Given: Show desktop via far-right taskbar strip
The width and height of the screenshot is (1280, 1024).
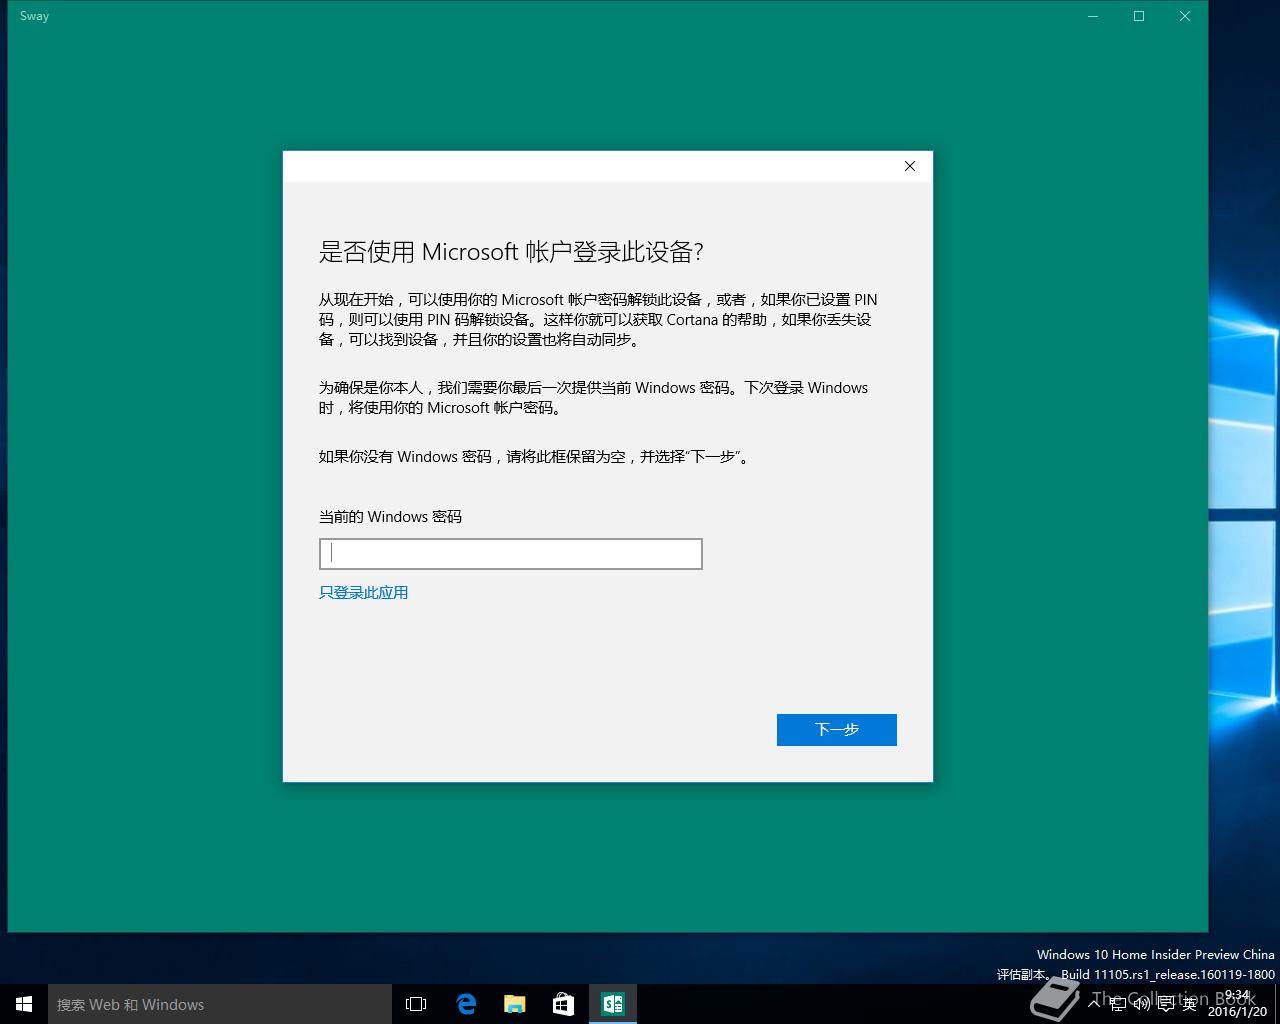Looking at the screenshot, I should click(1277, 1004).
